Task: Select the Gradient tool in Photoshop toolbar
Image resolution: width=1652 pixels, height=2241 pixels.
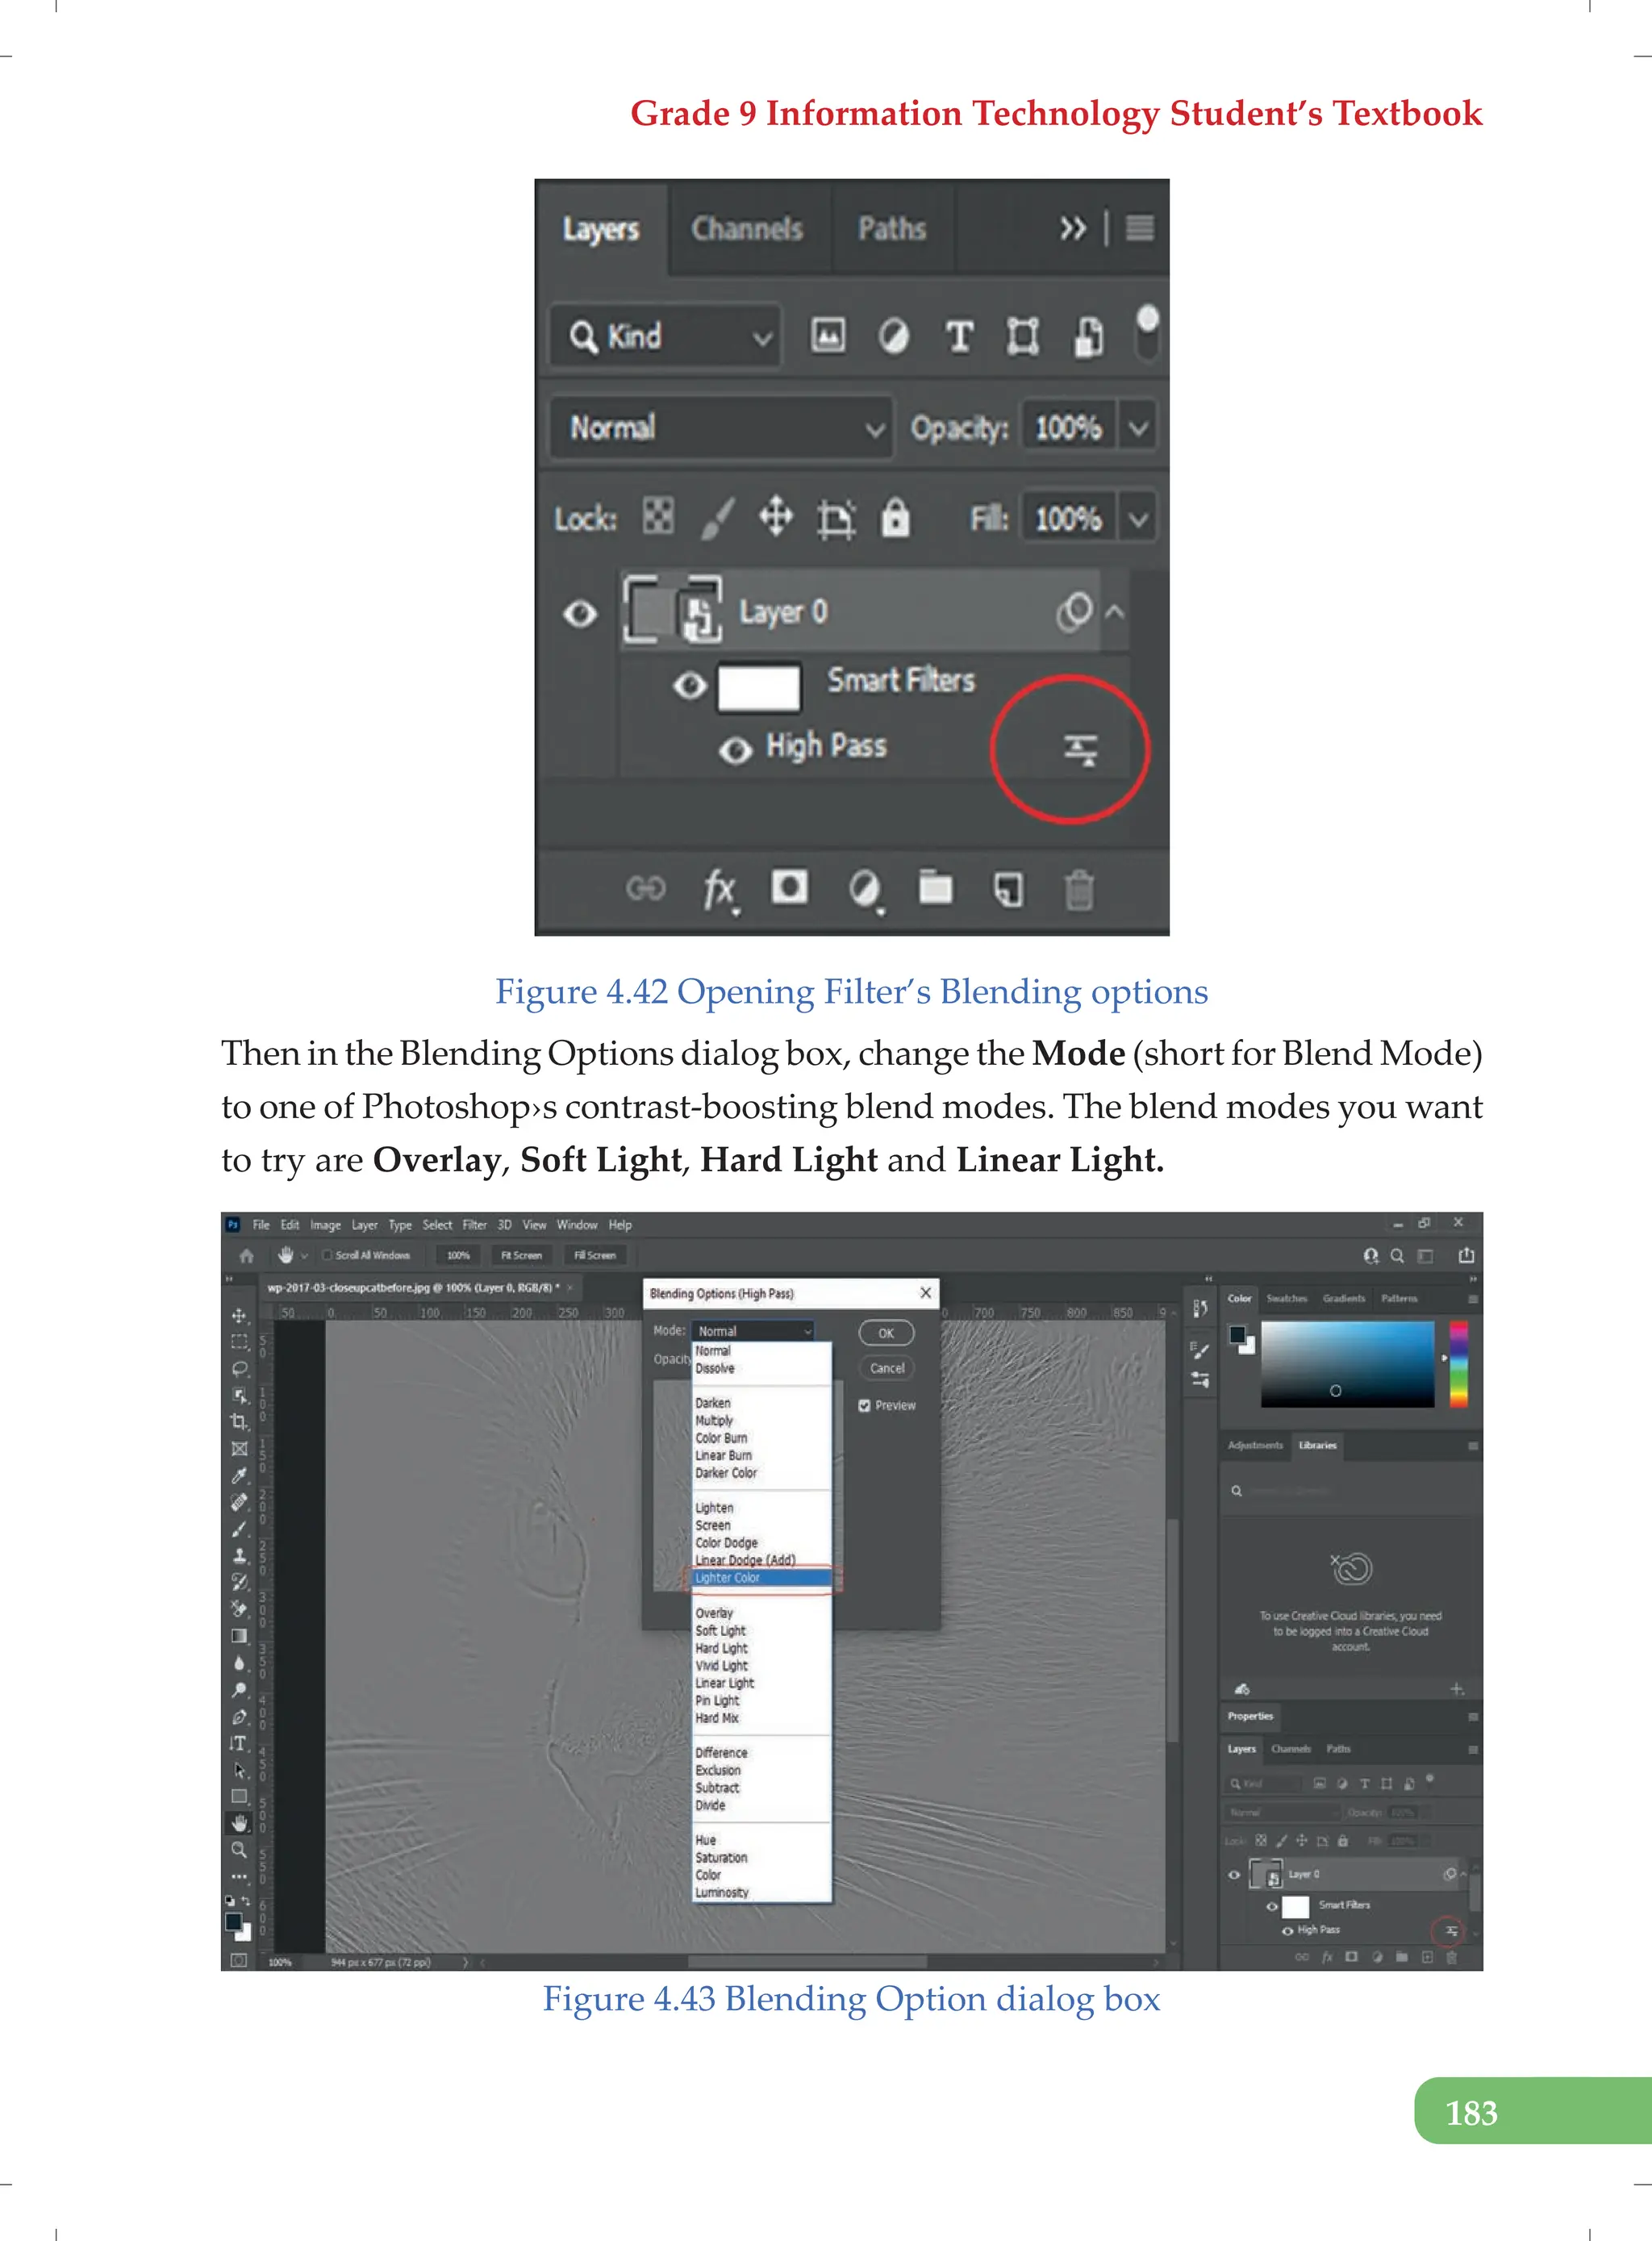Action: (x=239, y=1636)
